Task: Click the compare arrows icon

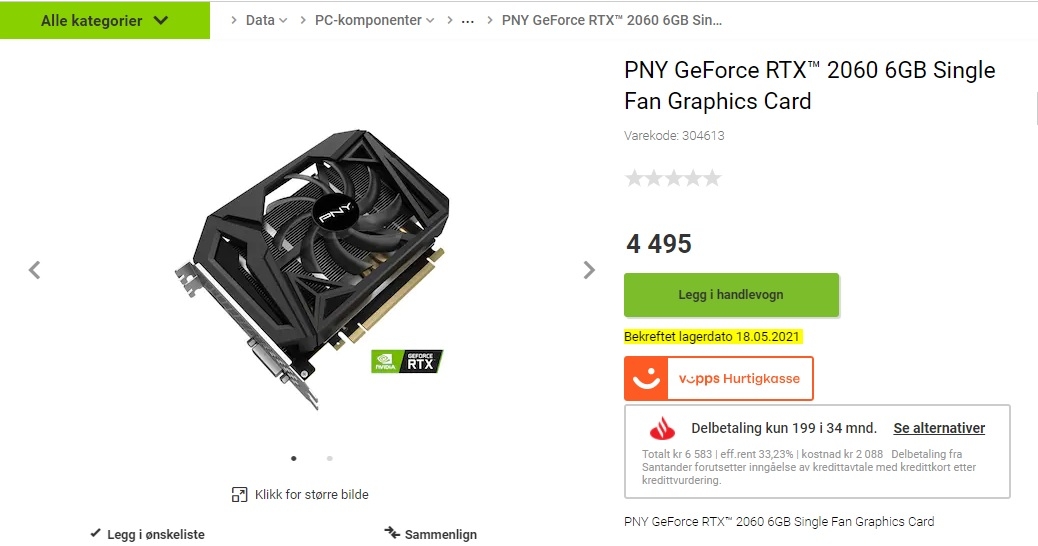Action: [x=393, y=533]
